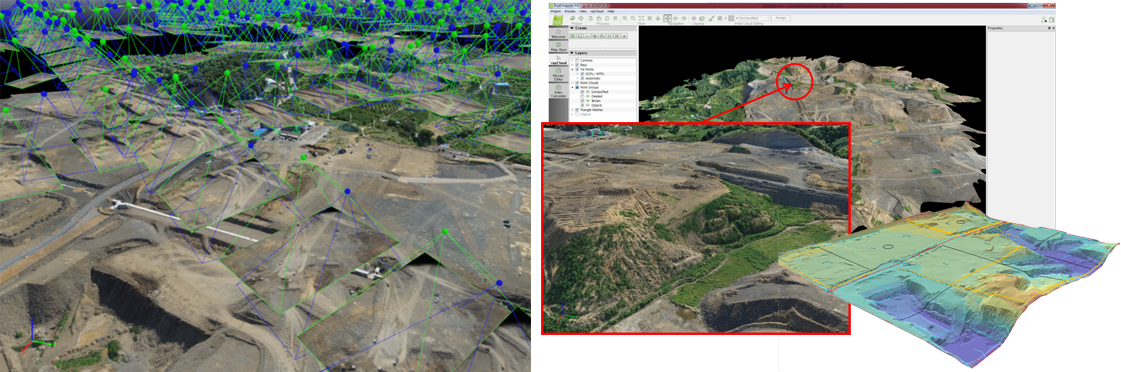Viewport: 1121px width, 372px height.
Task: Switch to Map View in sidebar
Action: coord(558,46)
